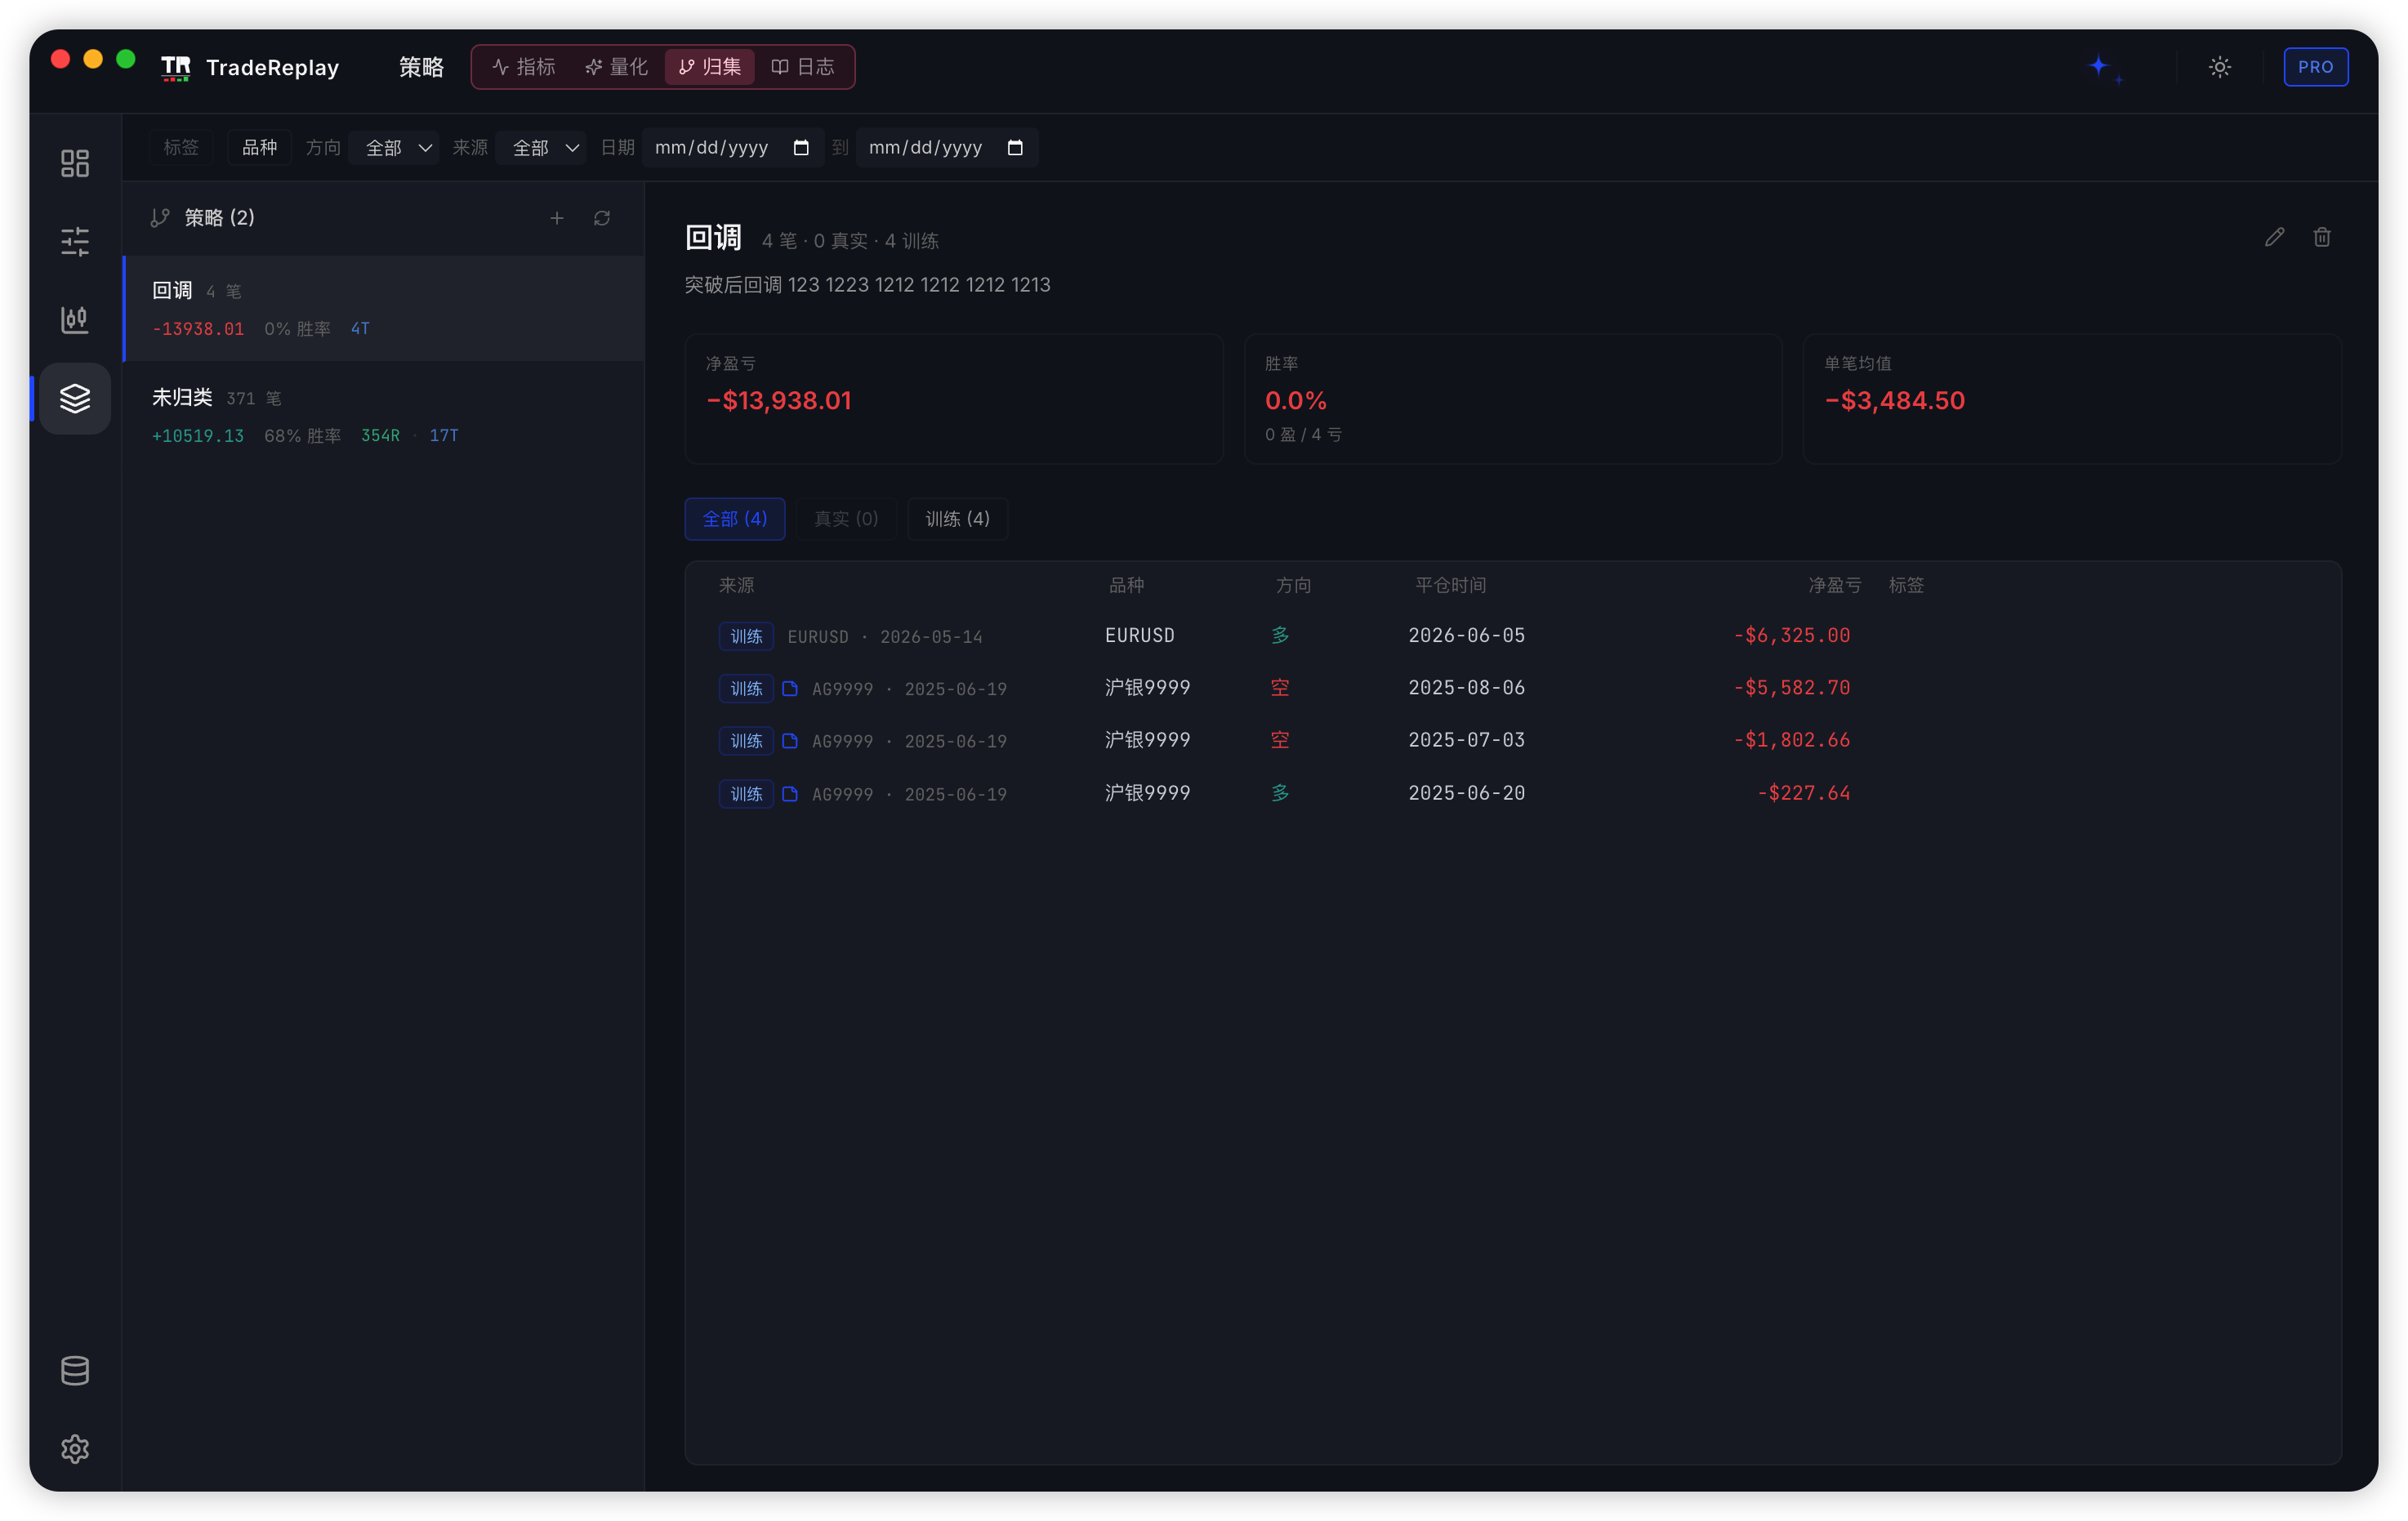The height and width of the screenshot is (1521, 2408).
Task: Select the 全部 (4) filter tab
Action: point(735,519)
